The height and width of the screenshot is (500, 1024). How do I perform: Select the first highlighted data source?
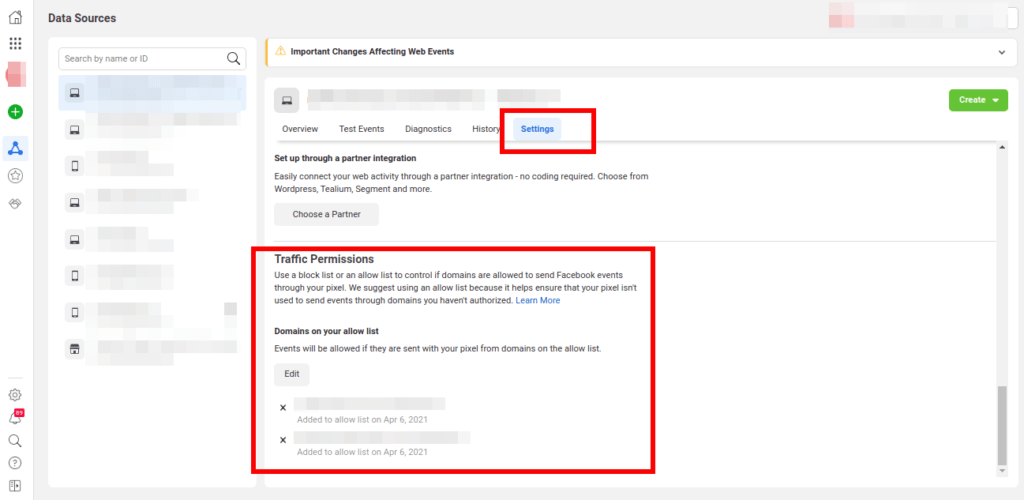(x=152, y=93)
